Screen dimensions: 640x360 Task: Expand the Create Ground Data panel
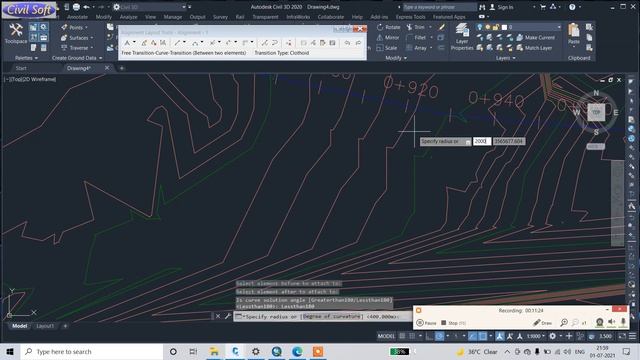77,58
